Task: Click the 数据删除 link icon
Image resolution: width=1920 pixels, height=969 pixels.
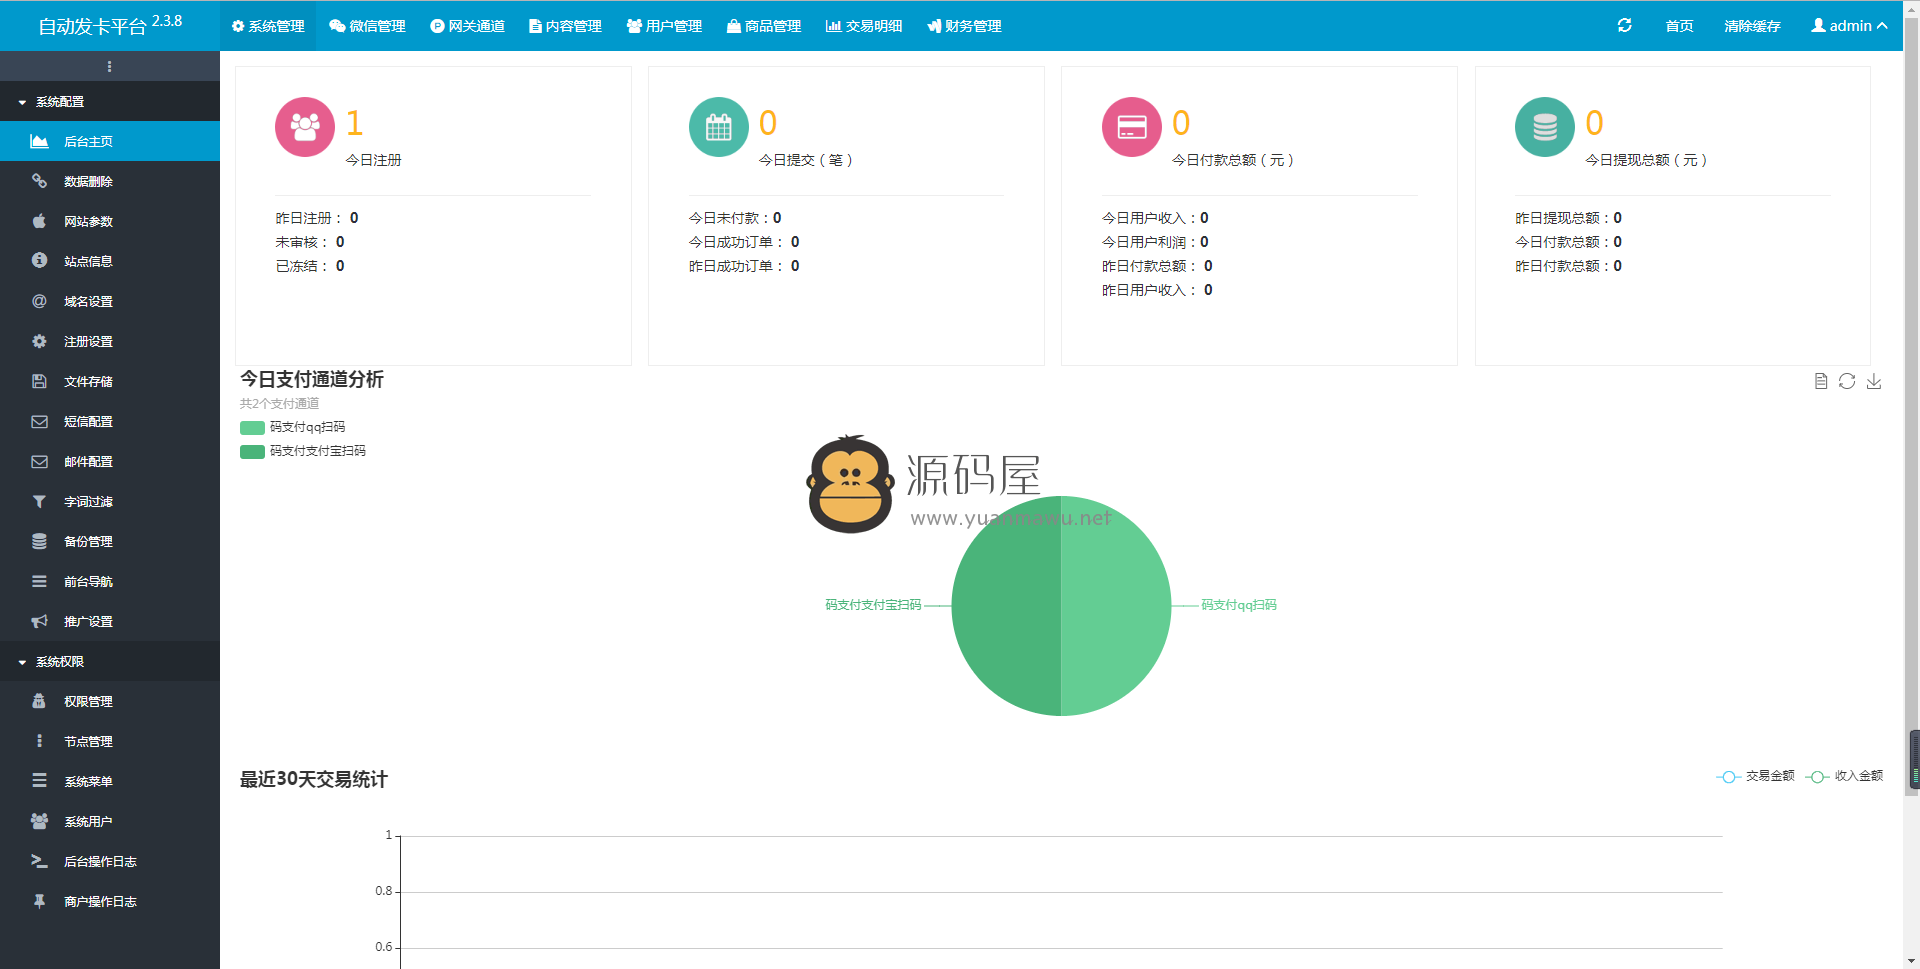Action: point(39,181)
